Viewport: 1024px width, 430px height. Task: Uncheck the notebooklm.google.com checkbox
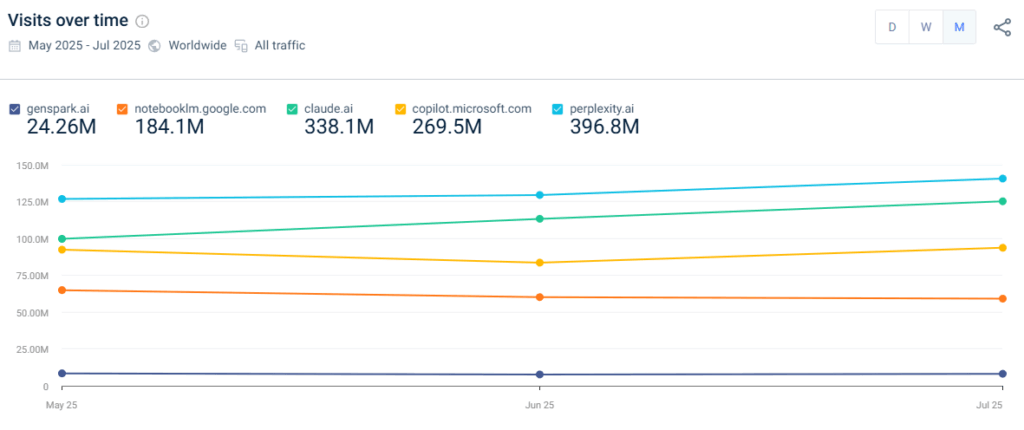click(x=122, y=109)
